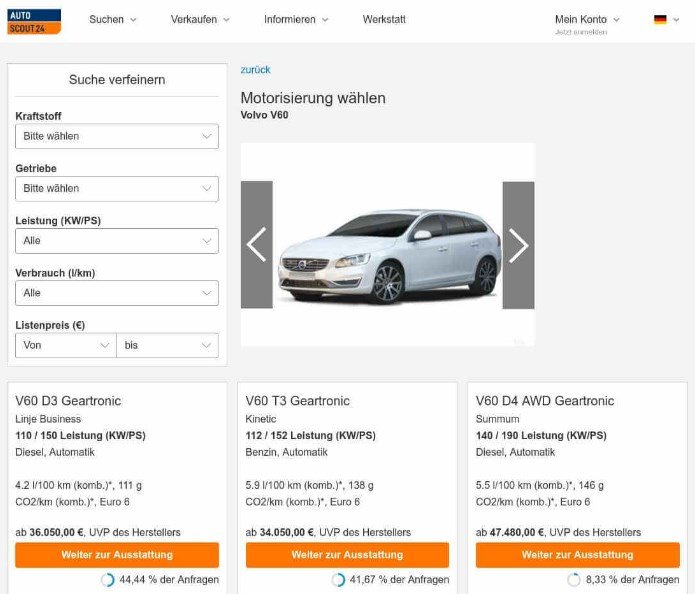Open the Verbrauch (l/km) dropdown

pyautogui.click(x=117, y=293)
